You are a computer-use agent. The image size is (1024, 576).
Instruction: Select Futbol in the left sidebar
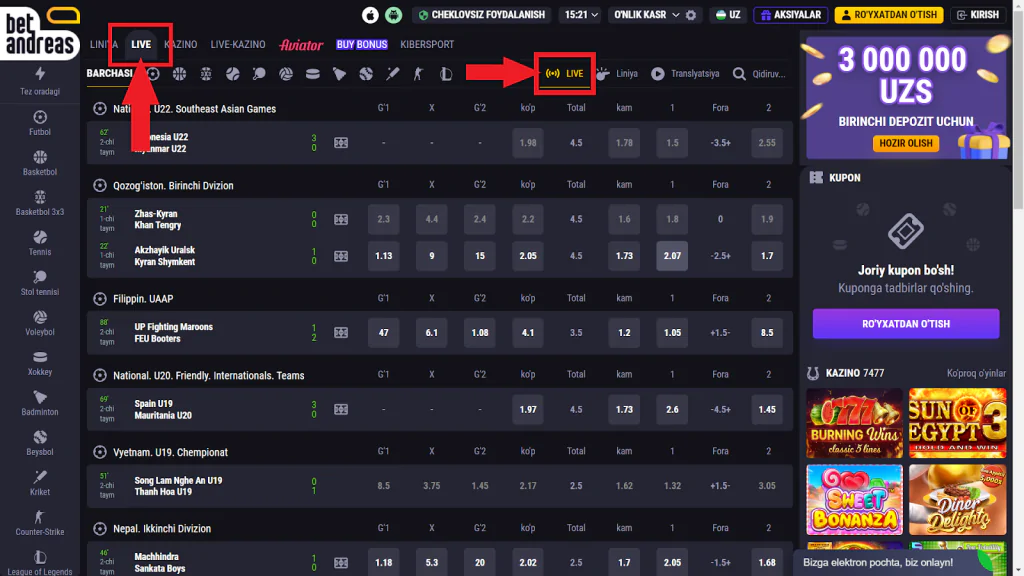click(x=40, y=123)
